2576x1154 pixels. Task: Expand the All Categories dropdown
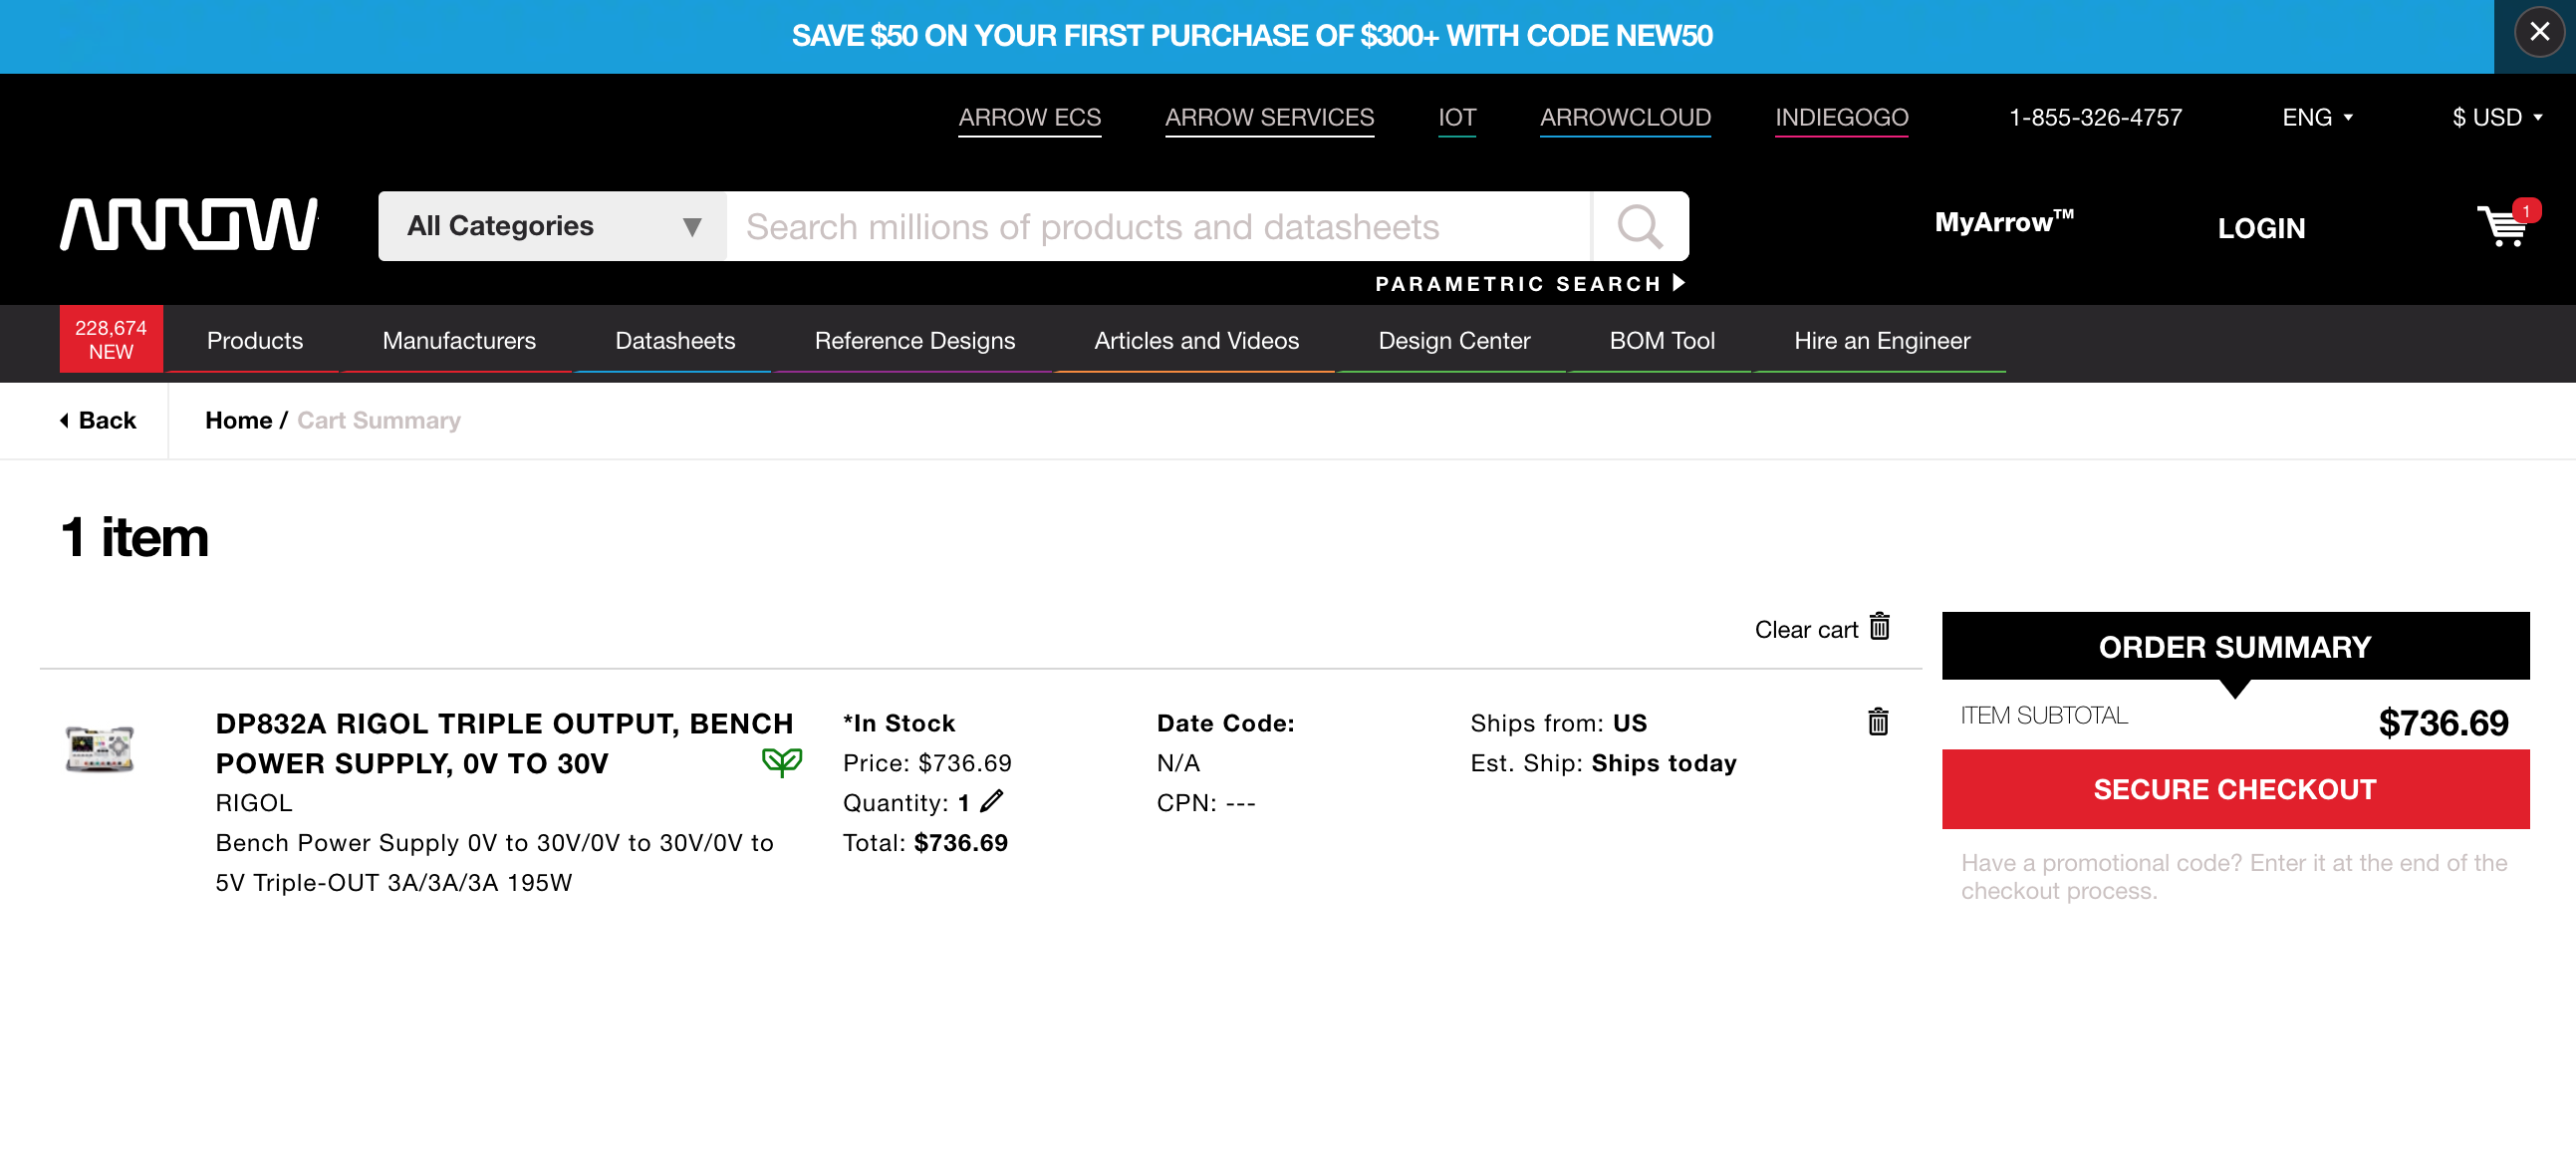click(x=552, y=227)
